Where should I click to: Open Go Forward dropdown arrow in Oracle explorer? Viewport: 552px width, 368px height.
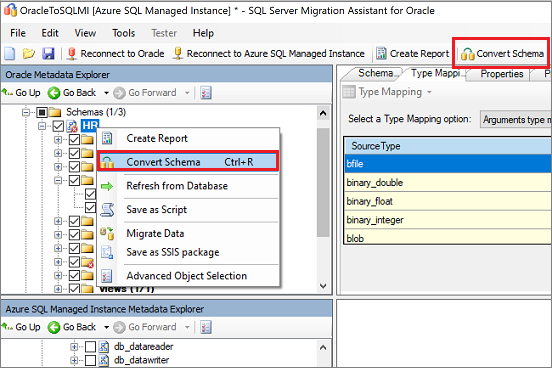[187, 93]
